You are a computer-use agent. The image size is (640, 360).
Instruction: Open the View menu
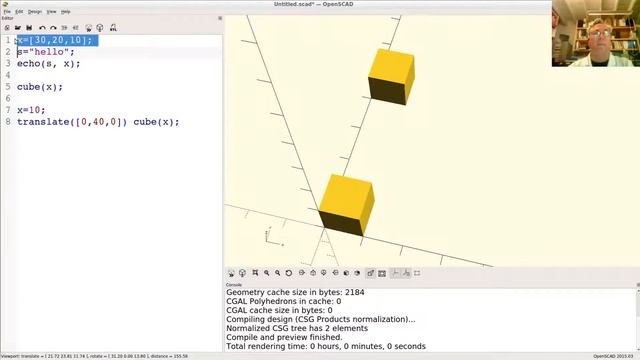click(51, 12)
